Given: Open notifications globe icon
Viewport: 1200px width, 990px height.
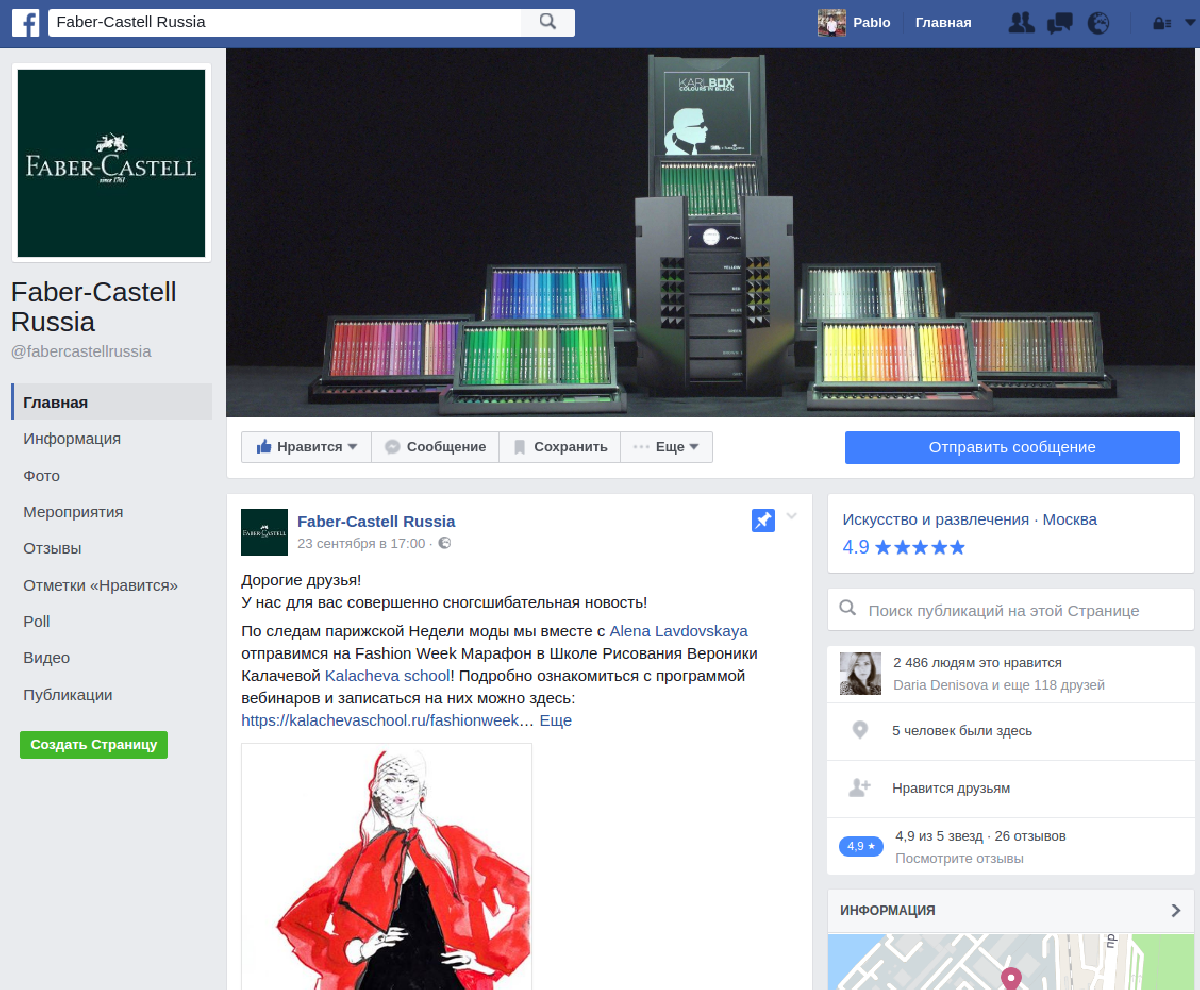Looking at the screenshot, I should click(x=1098, y=23).
